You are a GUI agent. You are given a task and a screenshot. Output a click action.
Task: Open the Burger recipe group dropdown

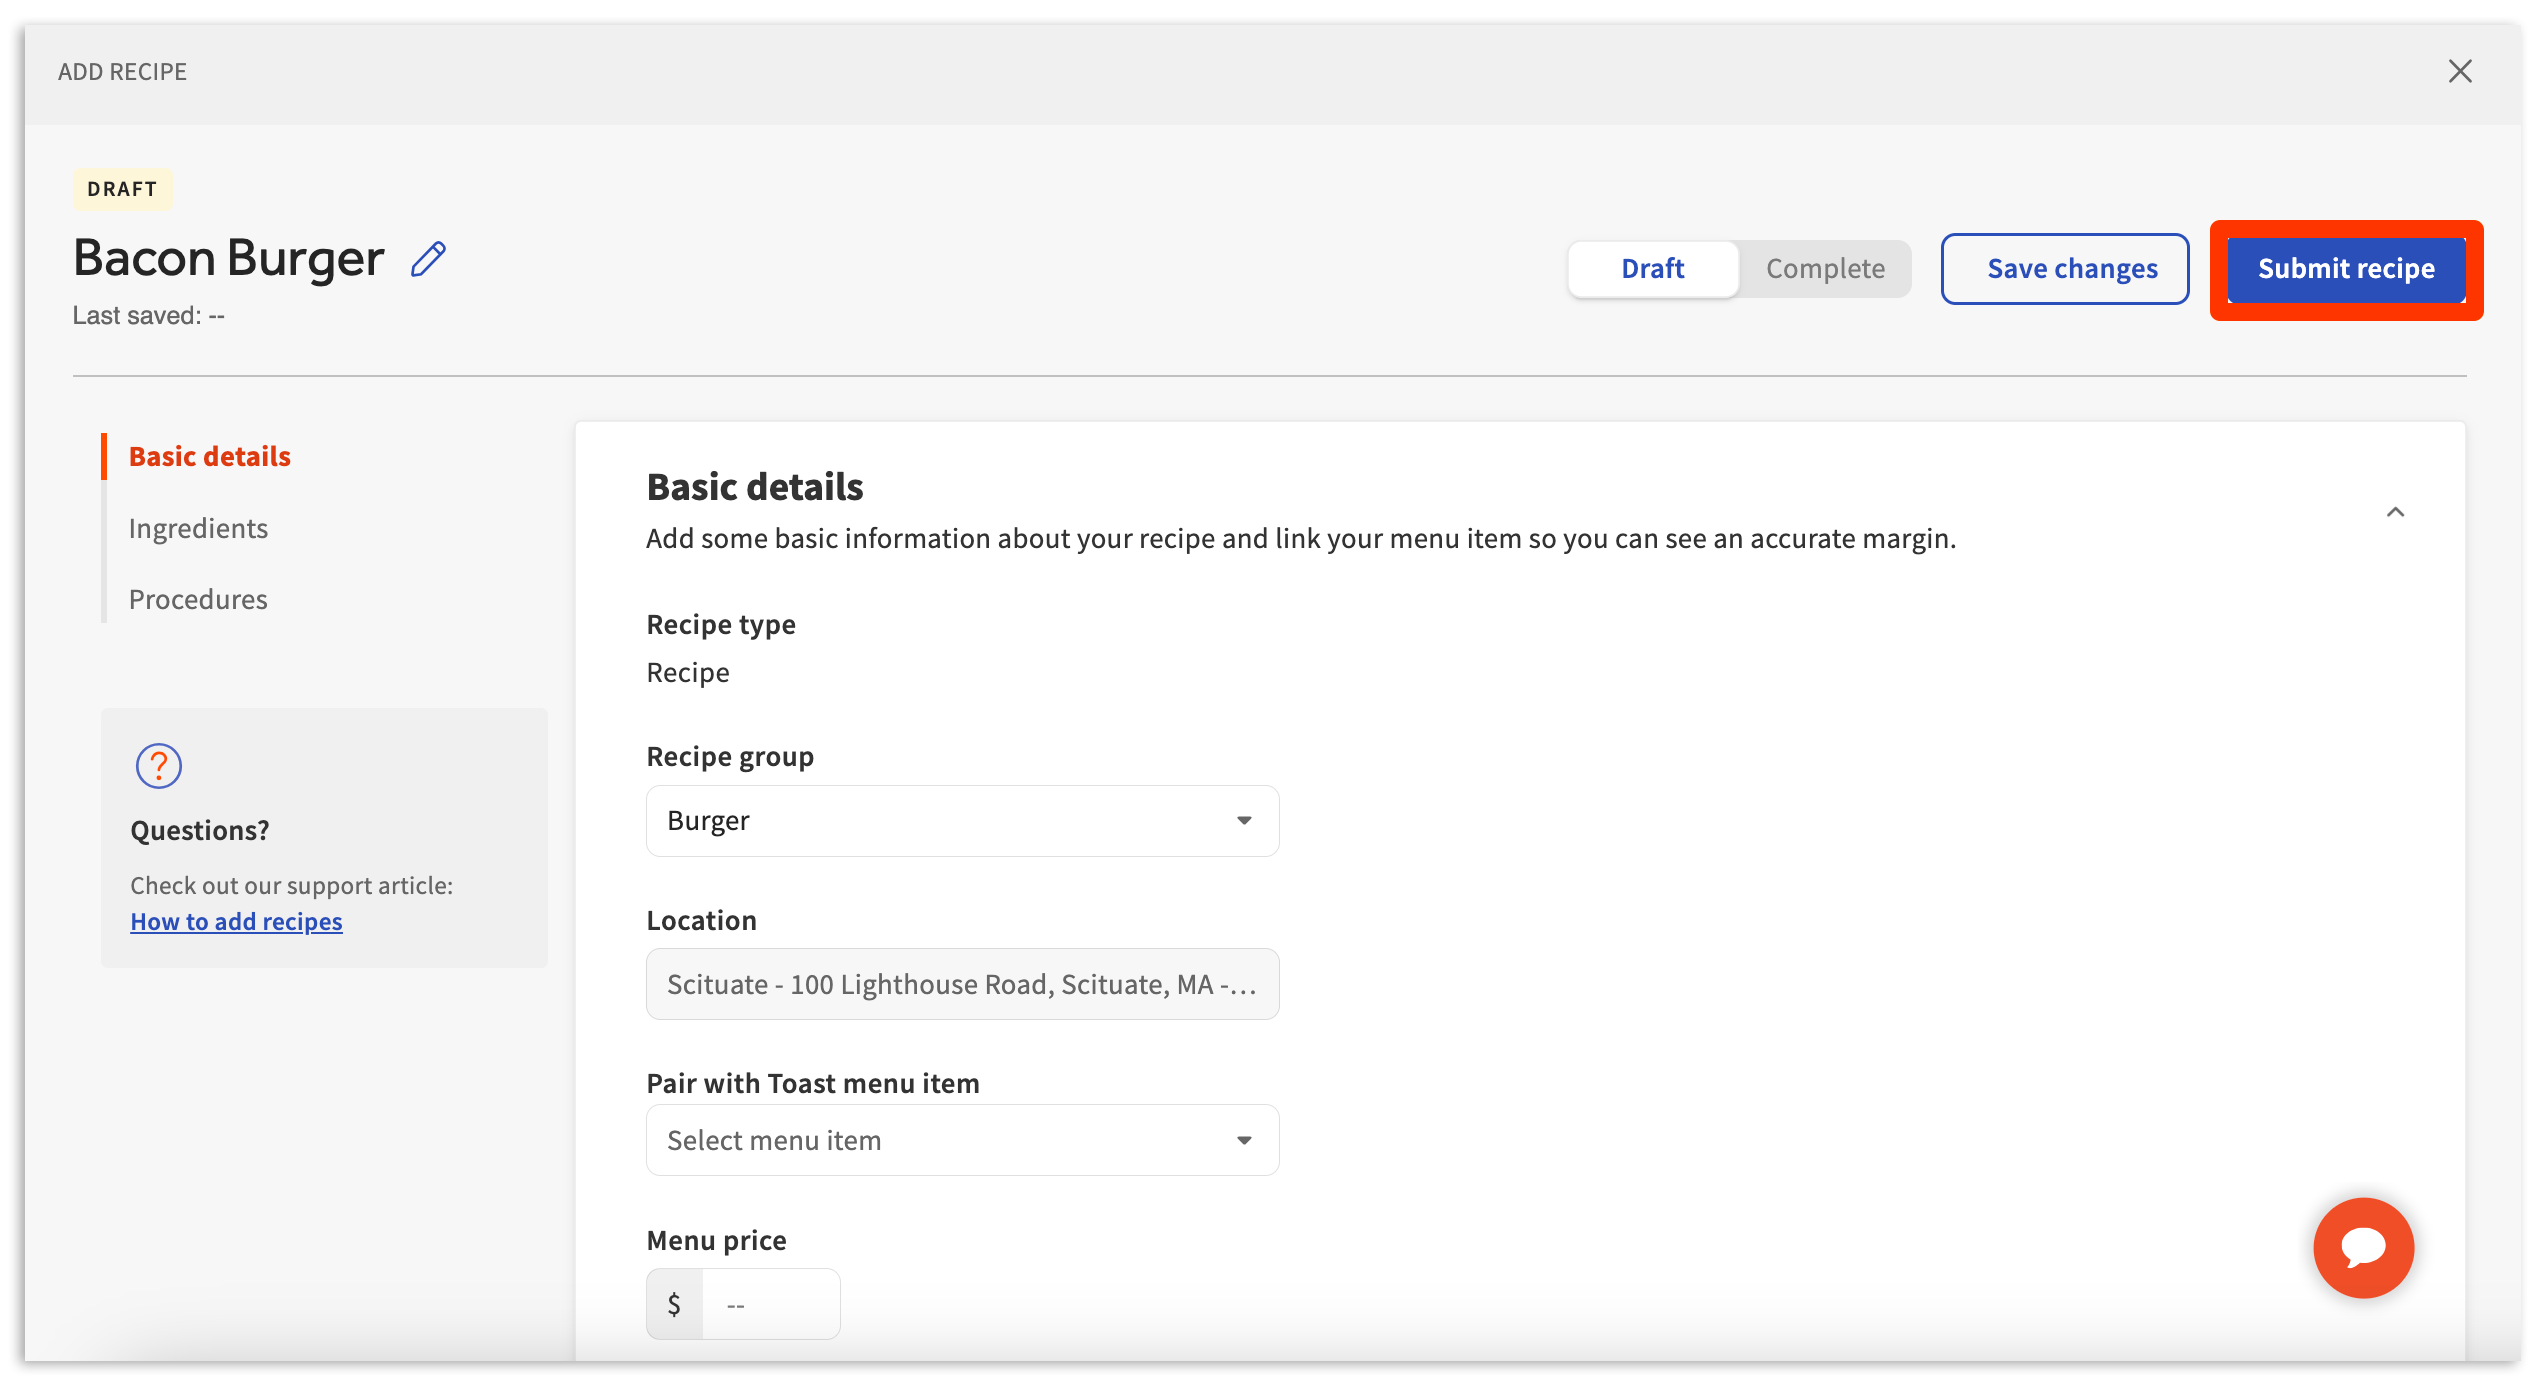click(940, 821)
